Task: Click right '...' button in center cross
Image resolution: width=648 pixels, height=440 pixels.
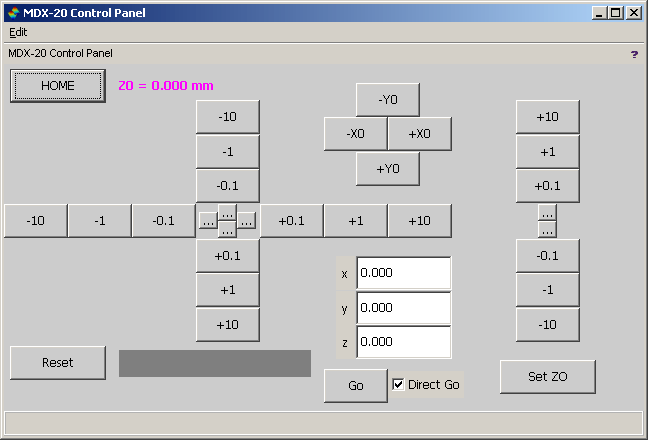Action: (x=246, y=221)
